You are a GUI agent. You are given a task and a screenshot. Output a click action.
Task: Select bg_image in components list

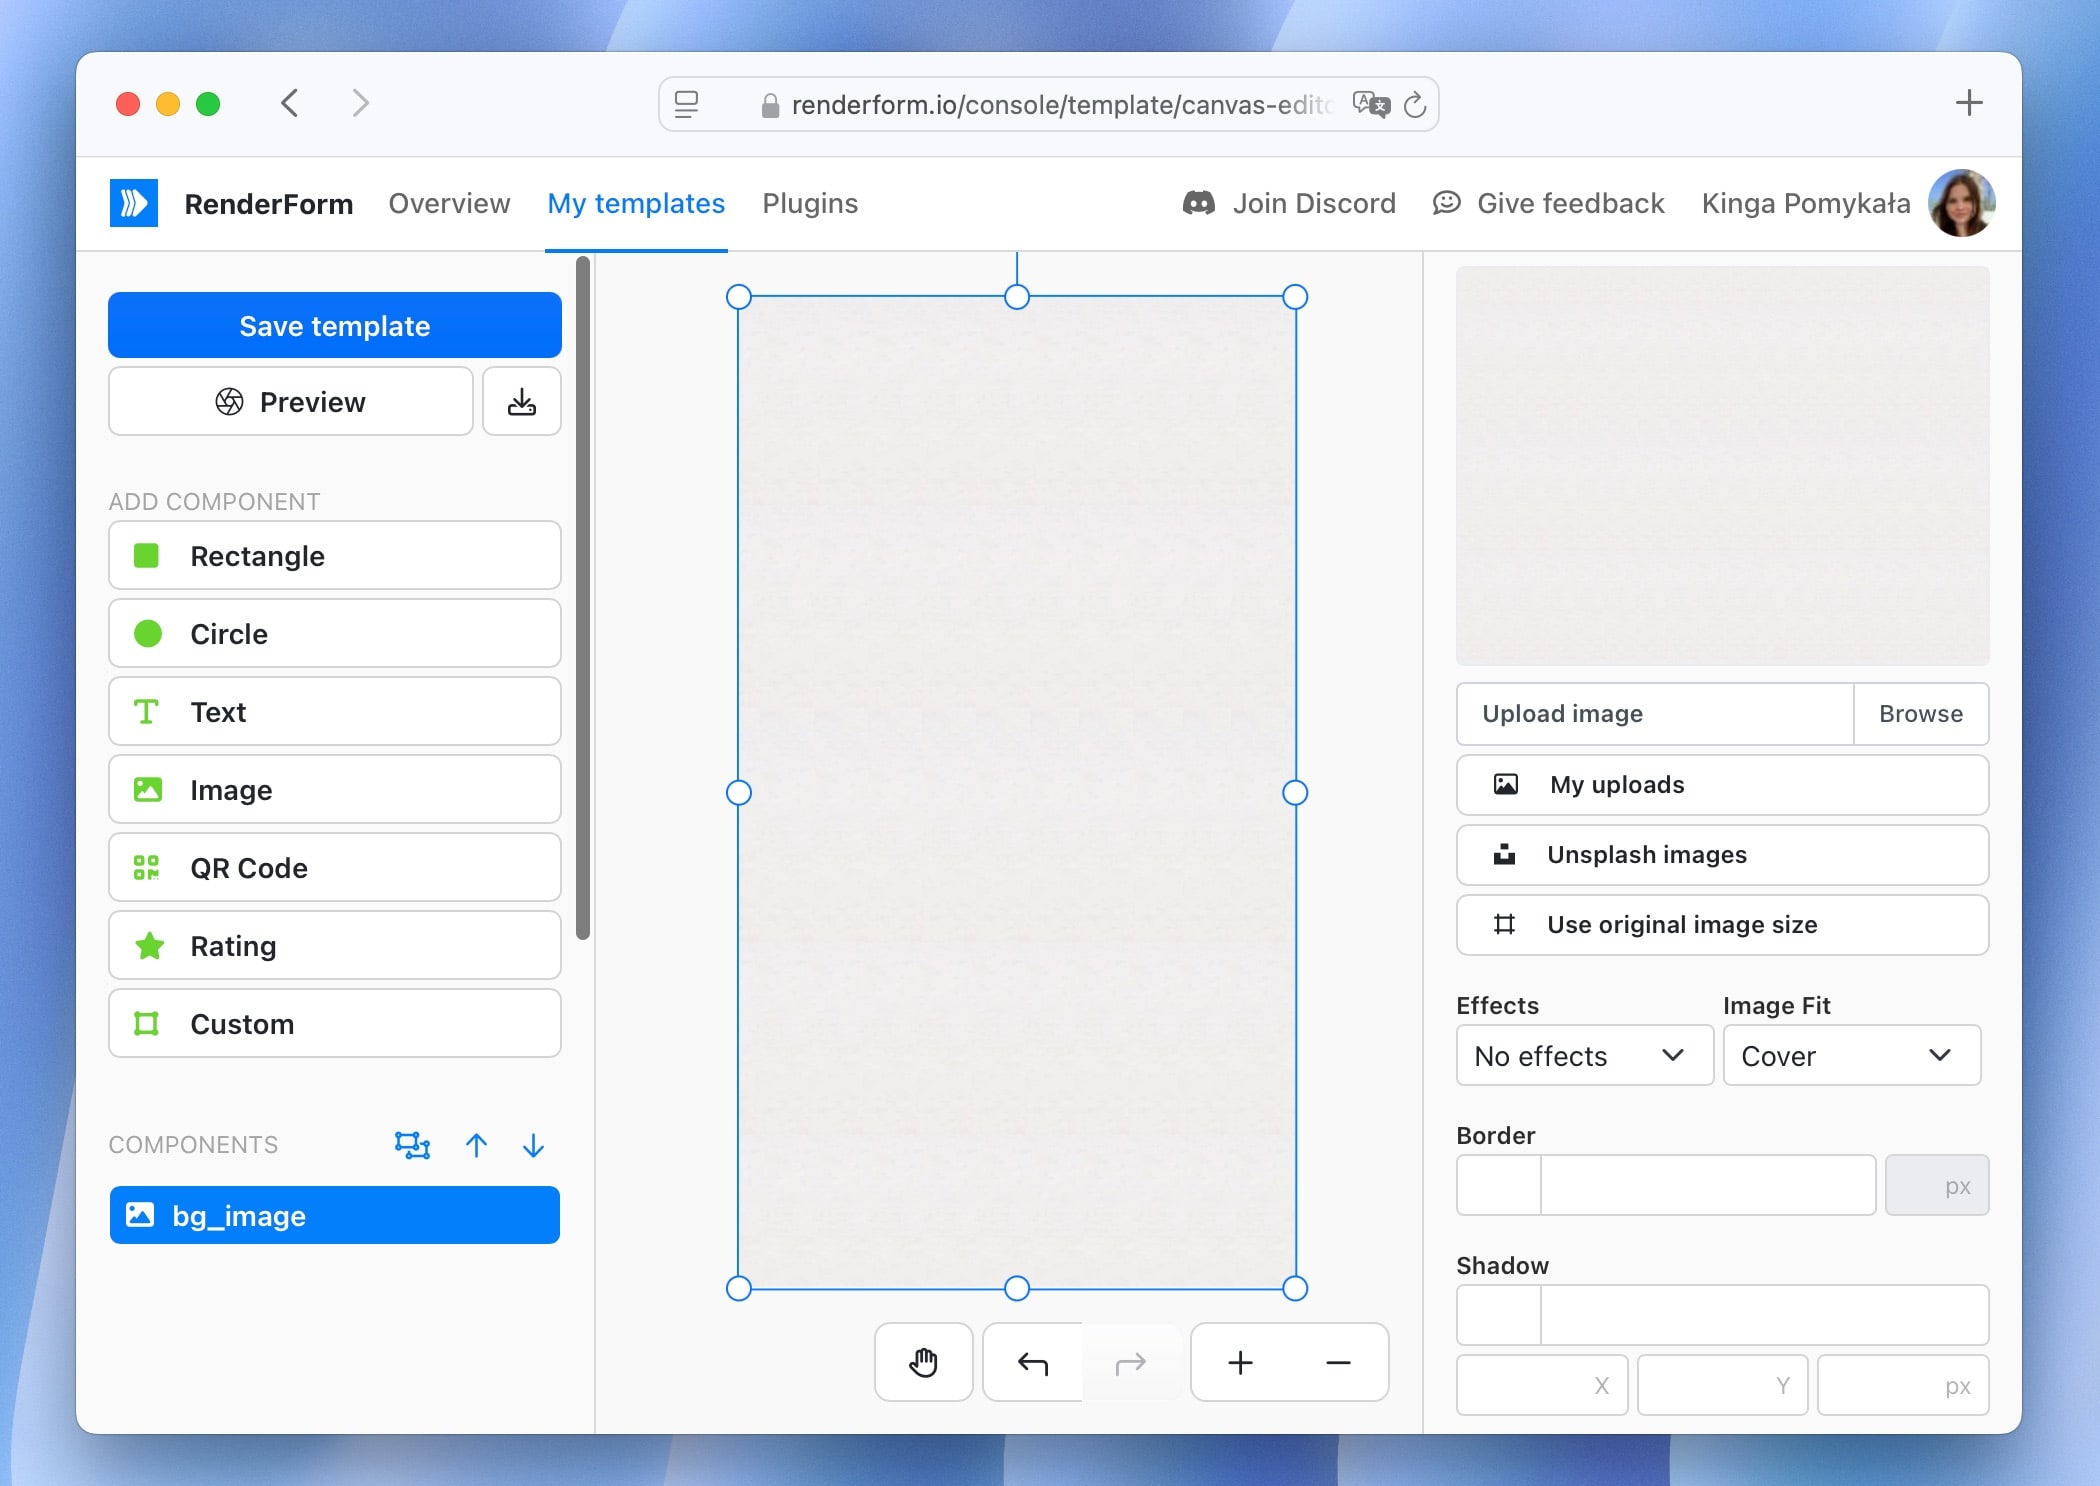click(335, 1215)
